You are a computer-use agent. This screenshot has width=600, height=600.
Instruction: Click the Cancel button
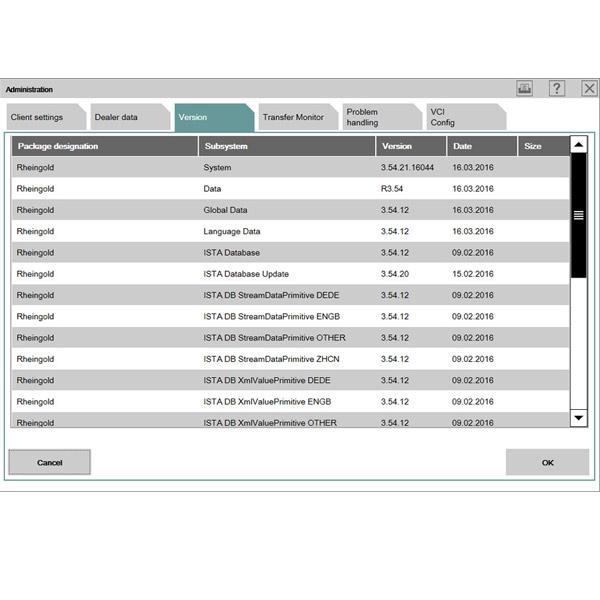click(x=50, y=462)
